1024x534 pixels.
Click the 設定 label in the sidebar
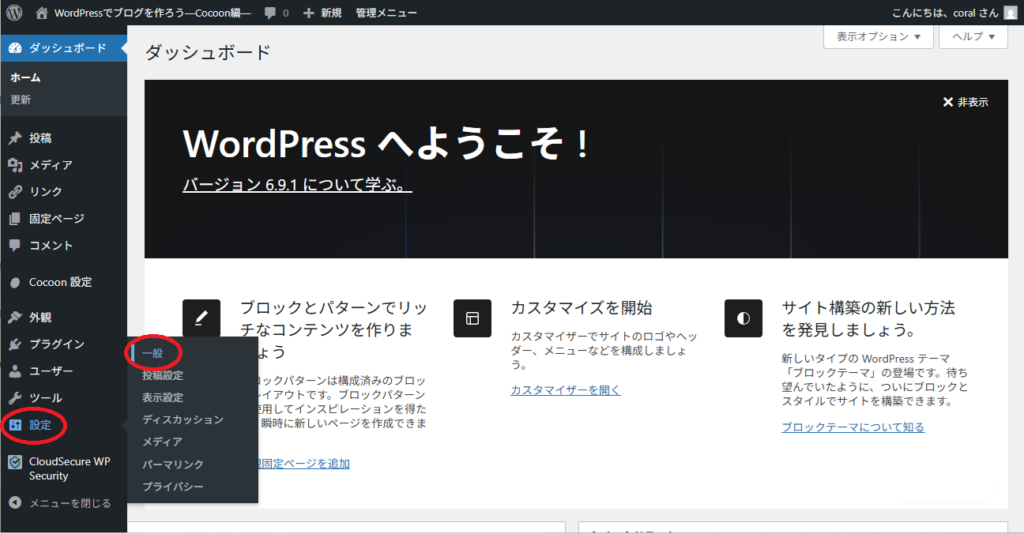click(x=40, y=425)
